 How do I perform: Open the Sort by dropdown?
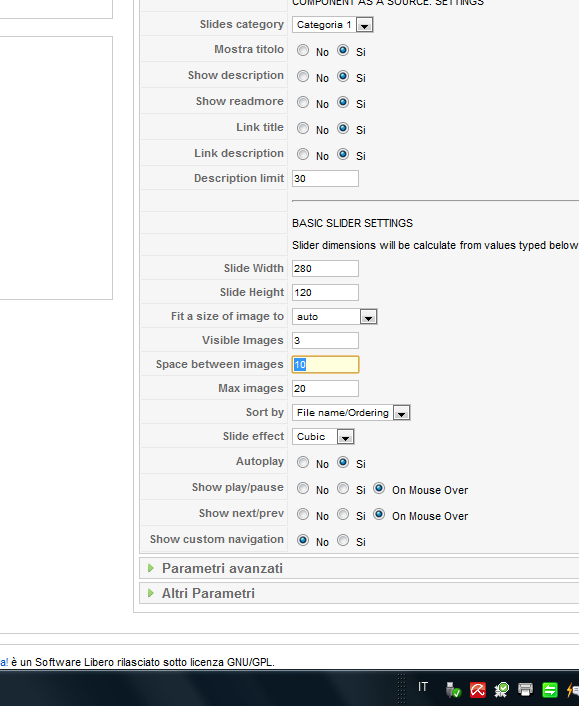[351, 412]
